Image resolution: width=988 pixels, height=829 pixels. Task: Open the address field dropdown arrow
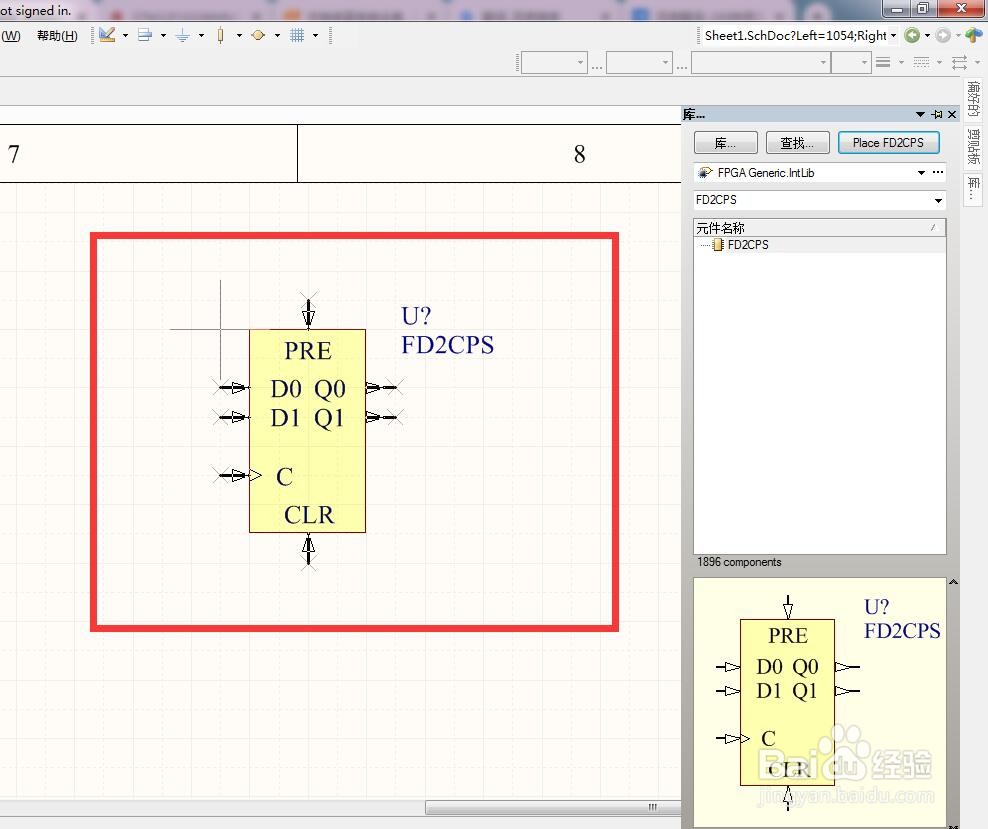(893, 35)
